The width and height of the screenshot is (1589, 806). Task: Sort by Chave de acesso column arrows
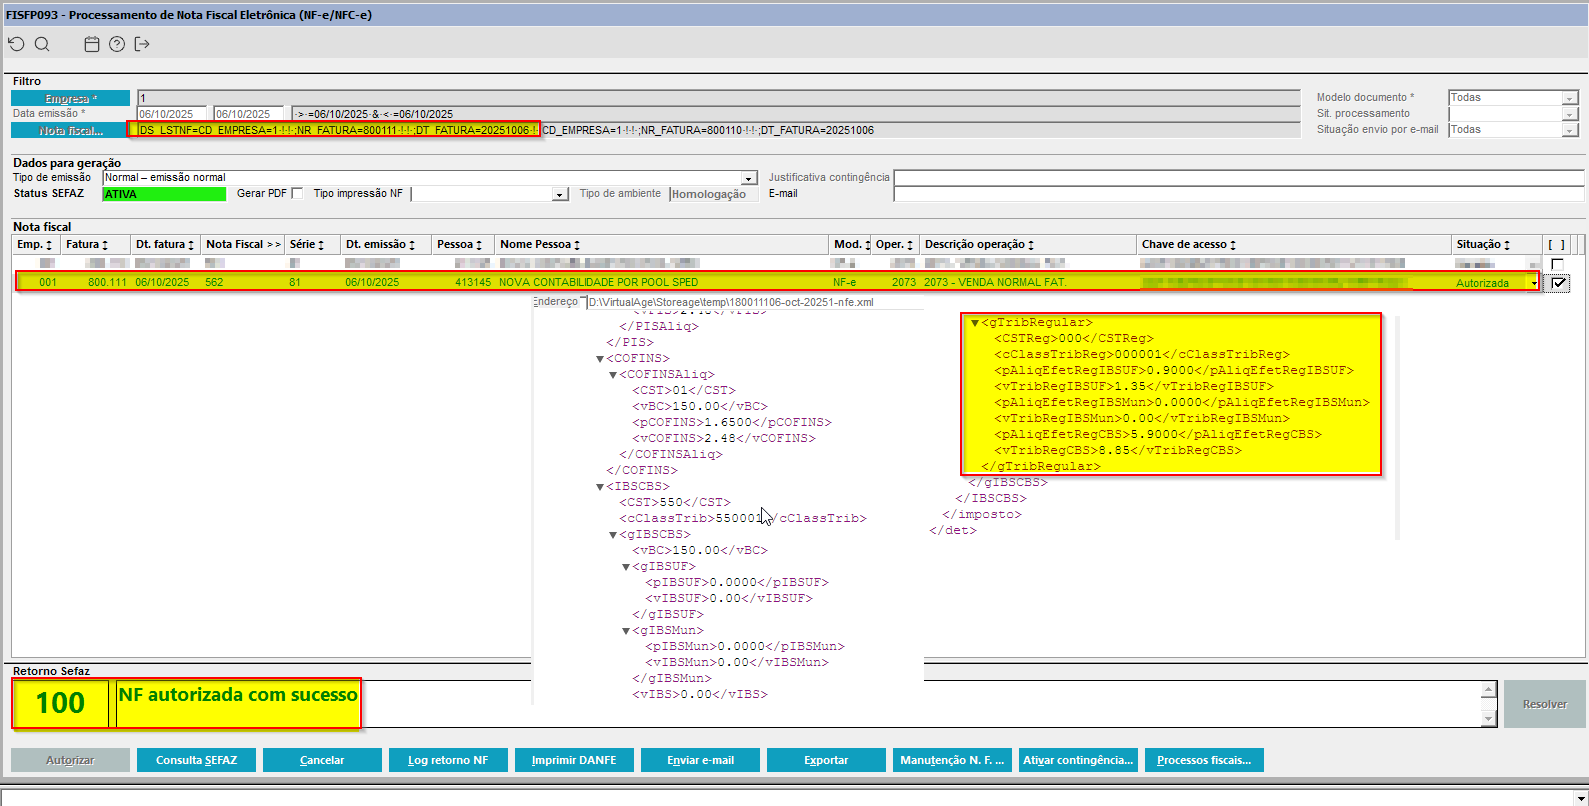coord(1233,245)
